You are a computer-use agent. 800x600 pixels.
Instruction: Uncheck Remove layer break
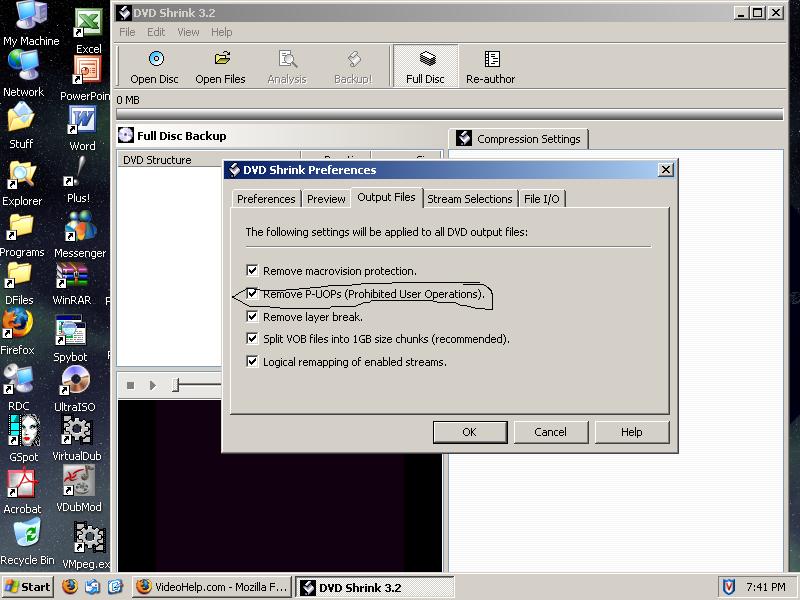pos(252,316)
